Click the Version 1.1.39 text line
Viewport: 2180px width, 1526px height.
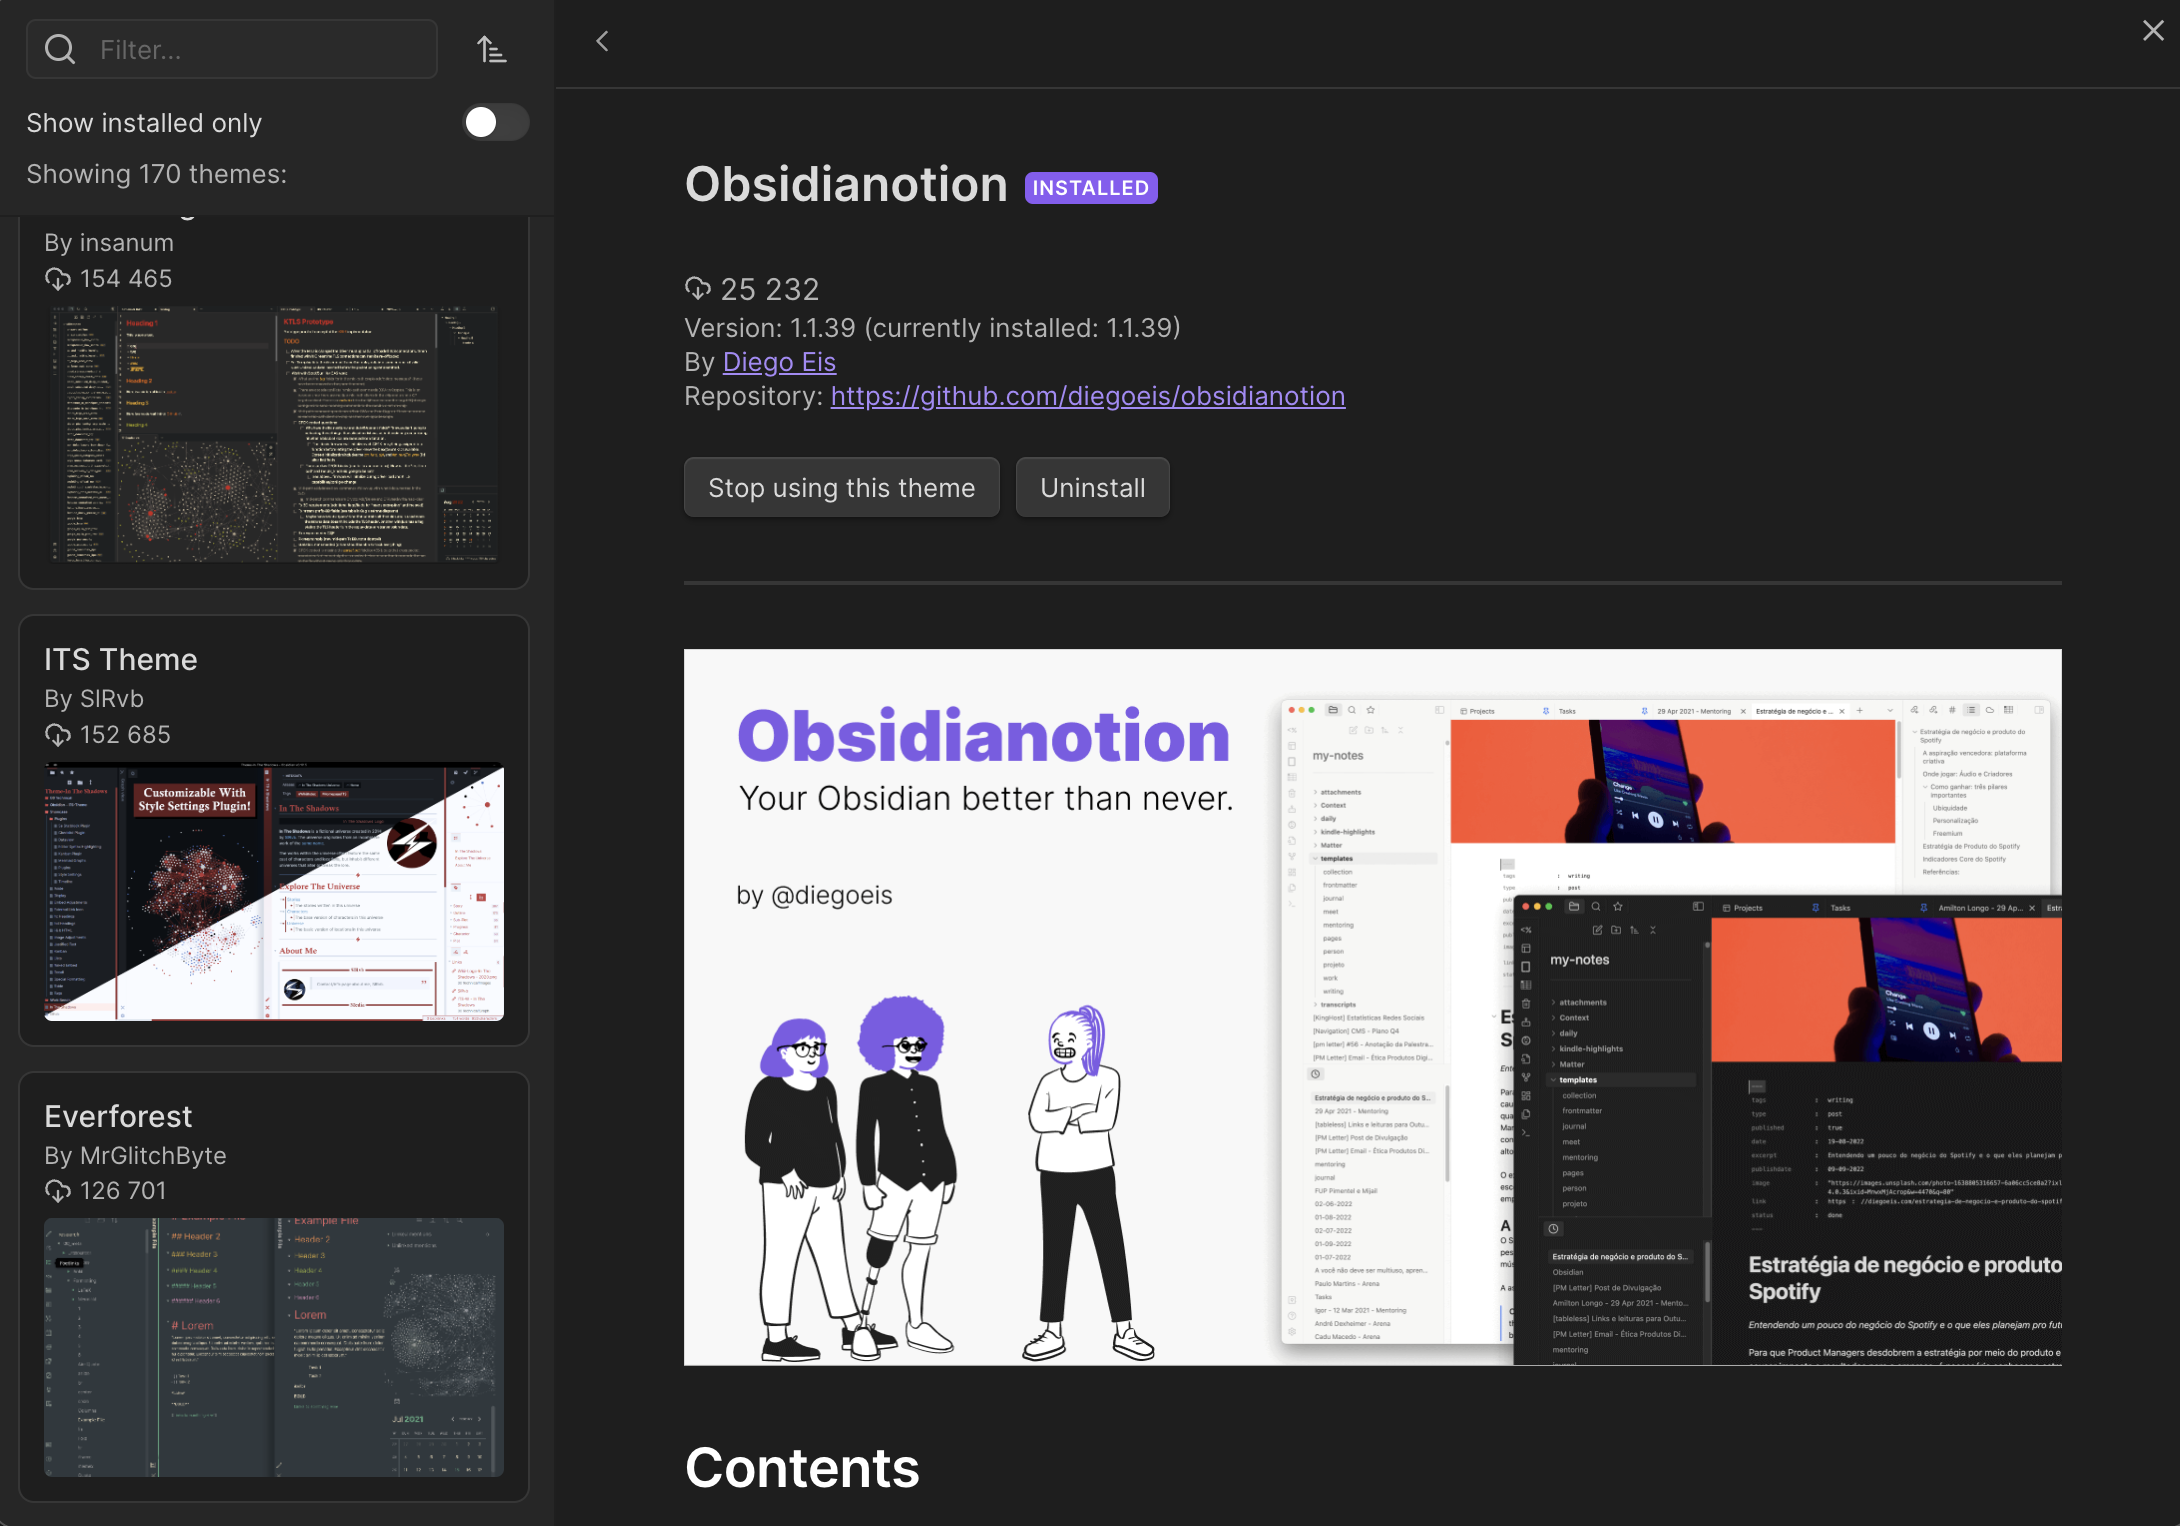932,328
